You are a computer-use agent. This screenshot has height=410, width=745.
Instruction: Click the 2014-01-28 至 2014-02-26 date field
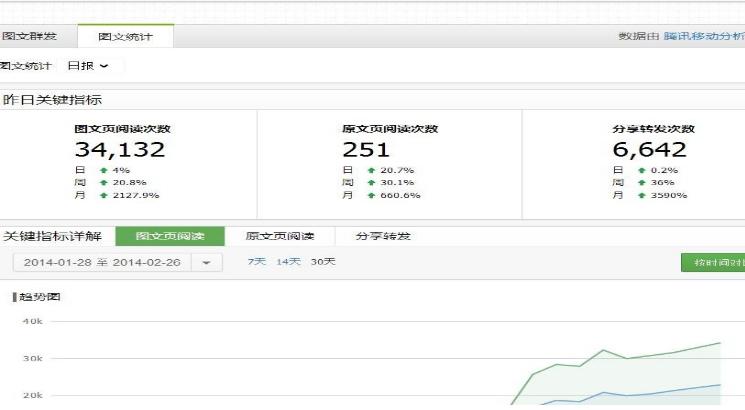click(102, 262)
